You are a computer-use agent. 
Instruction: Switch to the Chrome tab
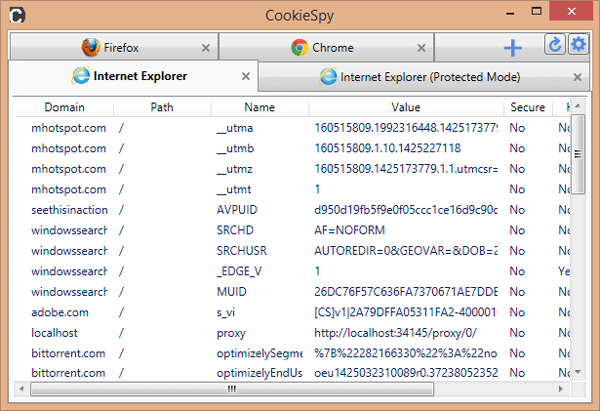tap(326, 47)
